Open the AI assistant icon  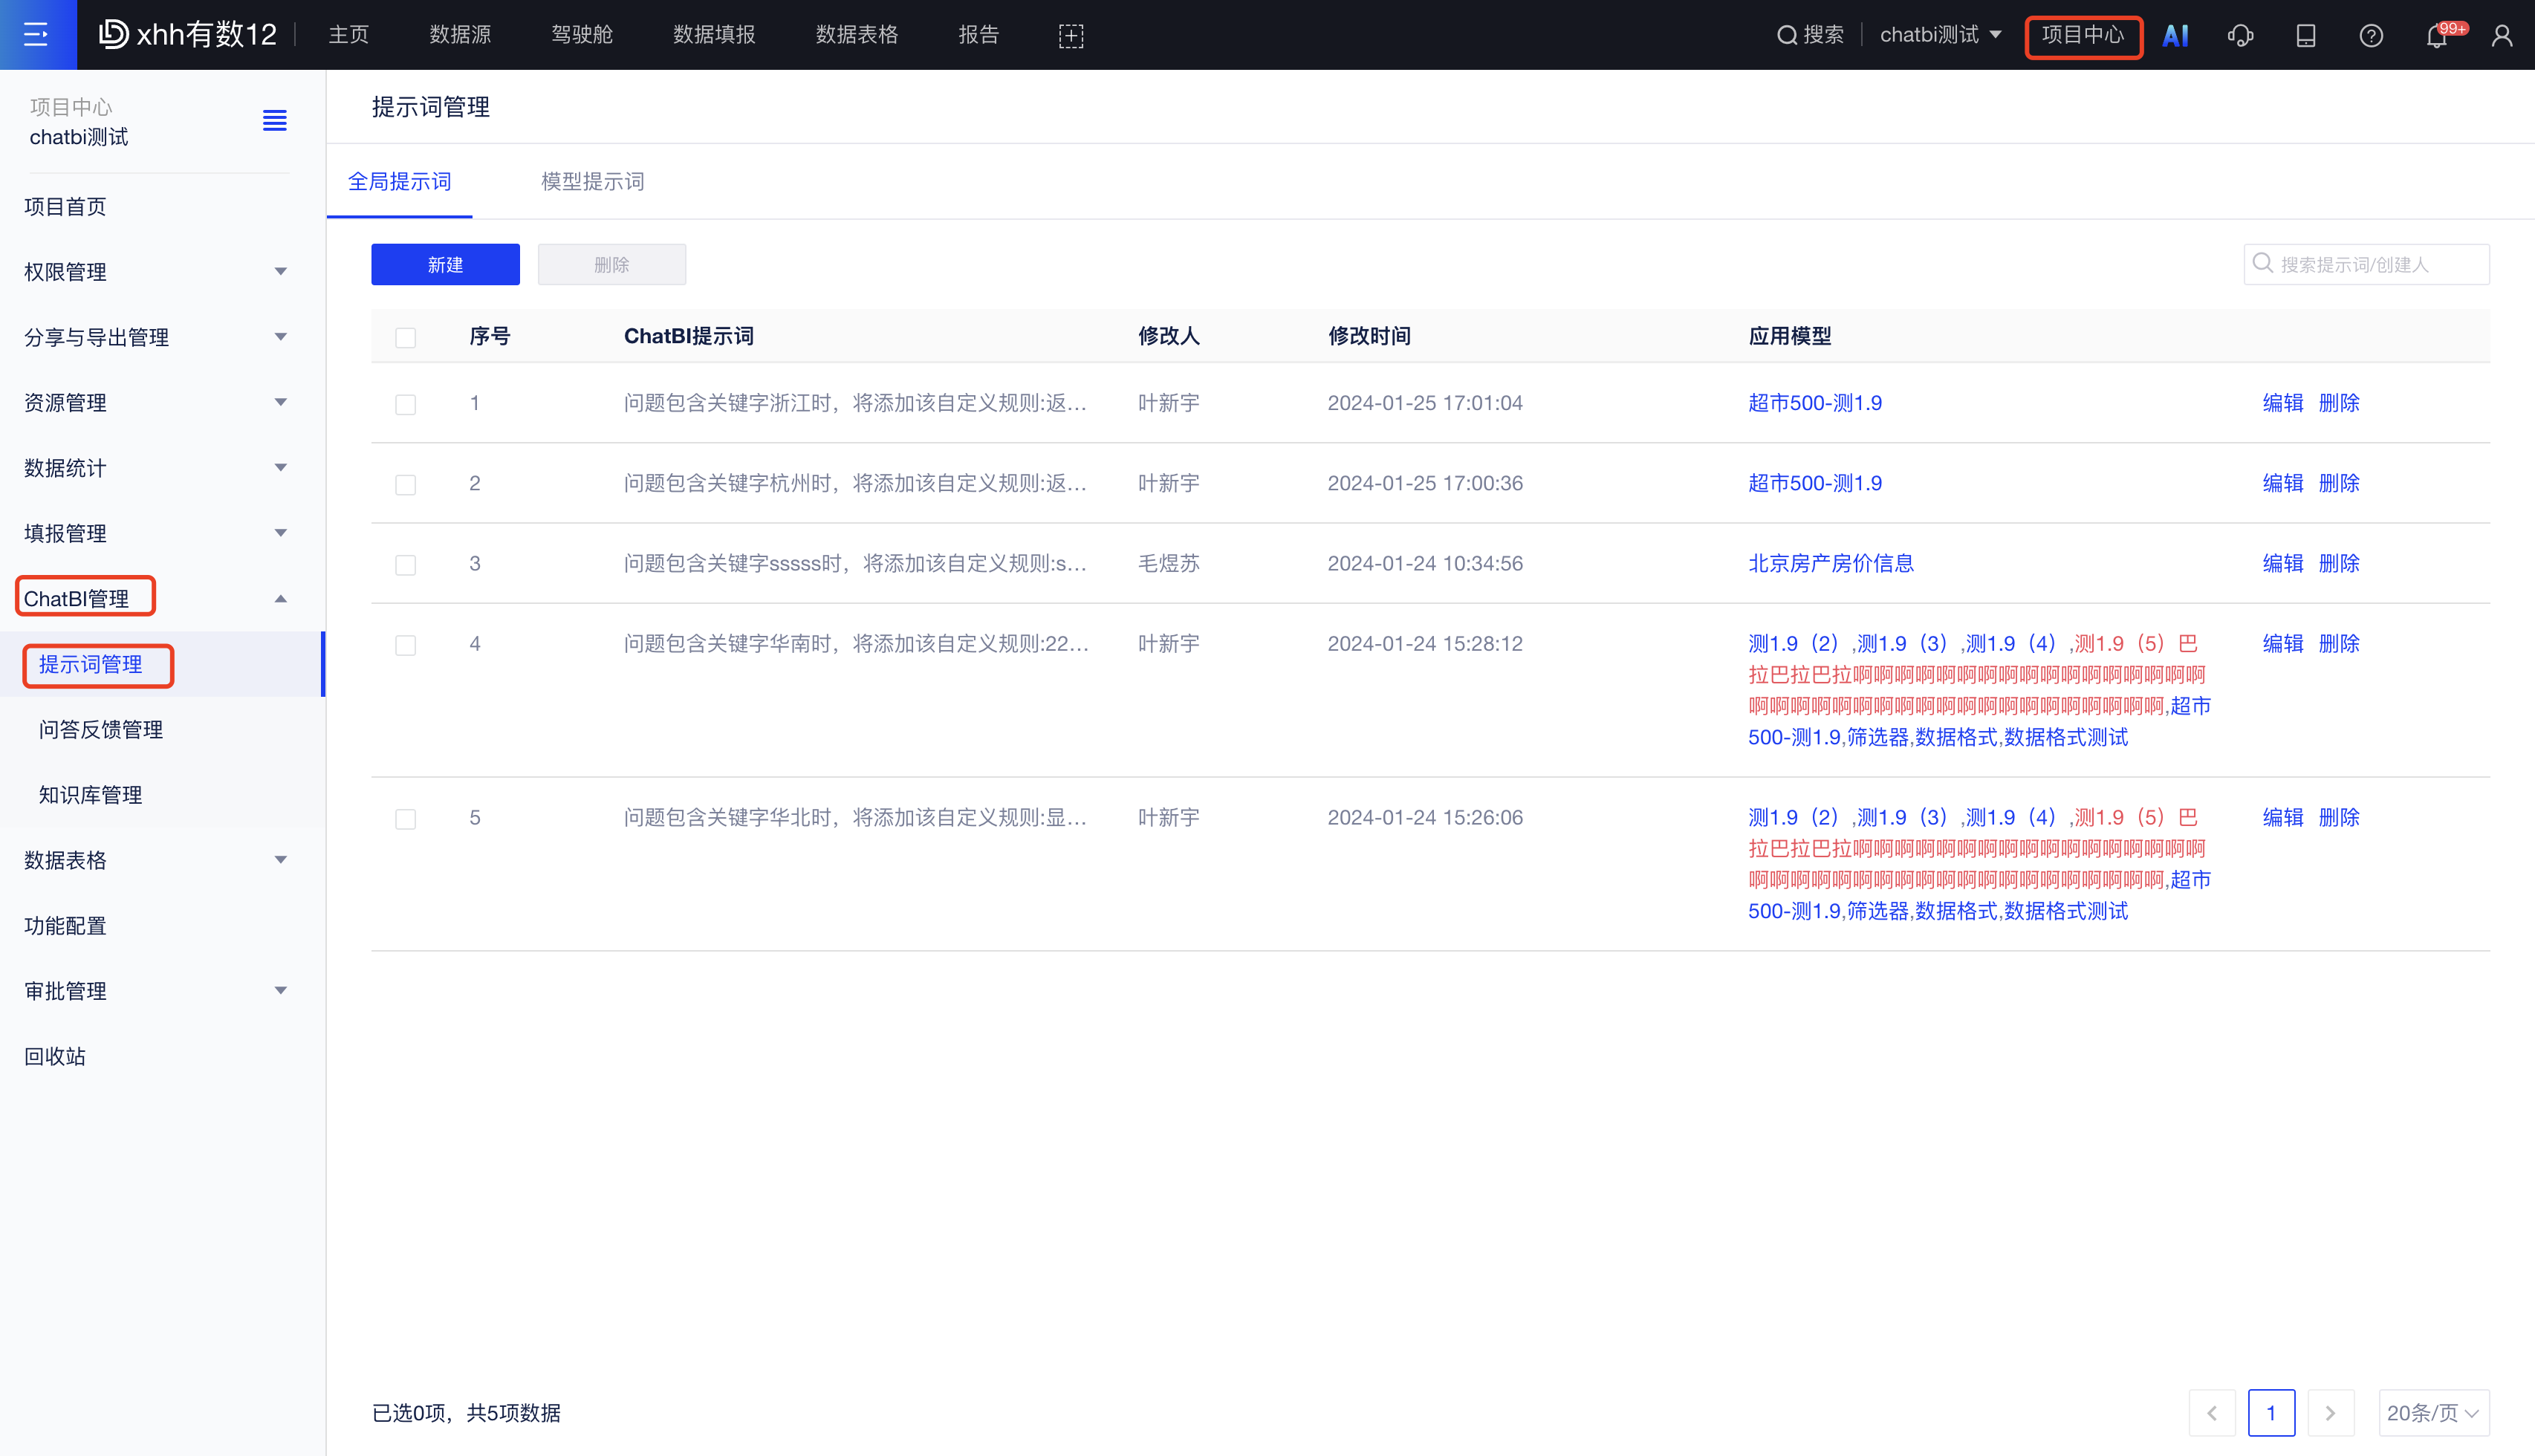[x=2175, y=36]
